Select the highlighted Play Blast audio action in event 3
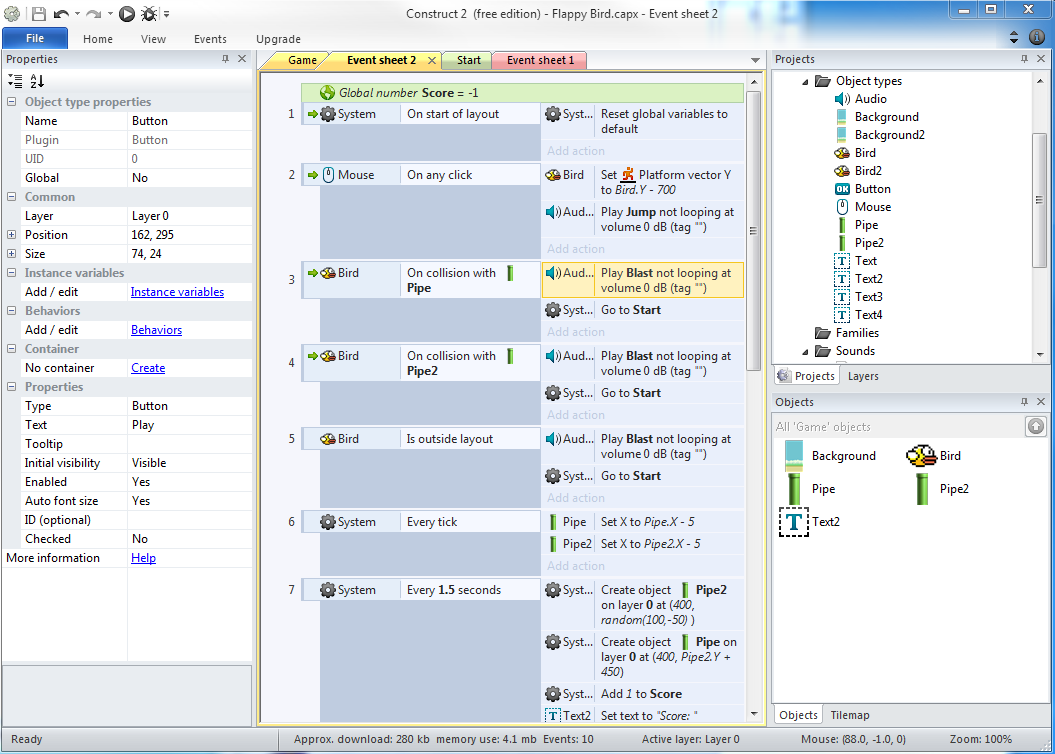 [643, 280]
